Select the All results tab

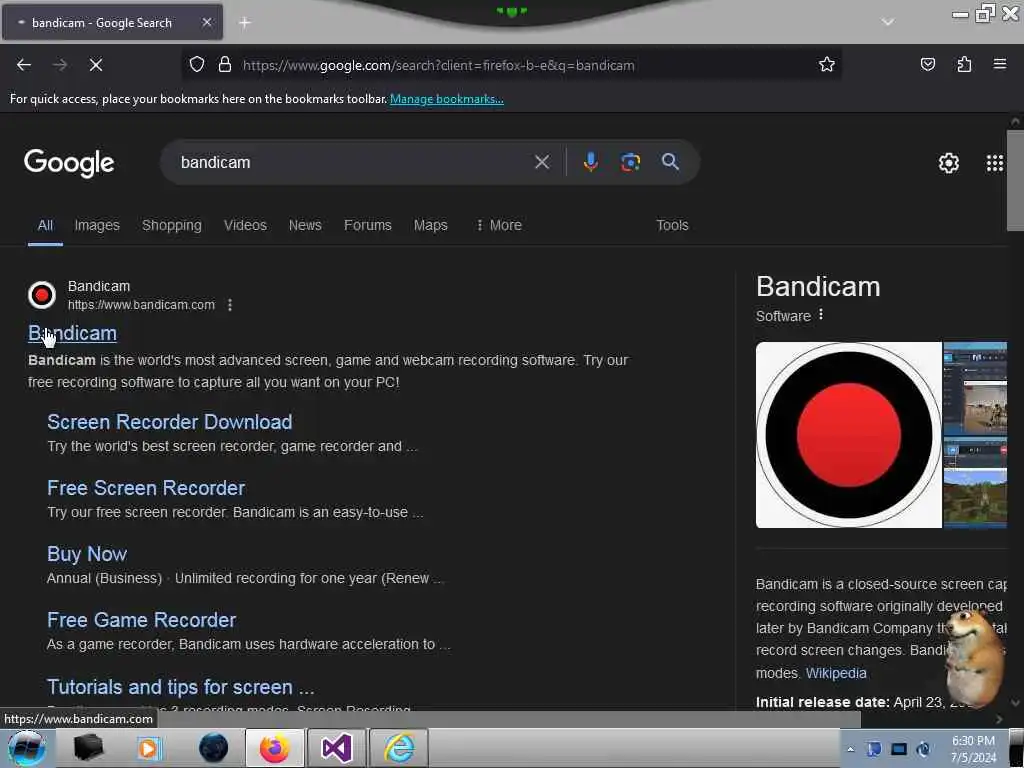tap(45, 225)
